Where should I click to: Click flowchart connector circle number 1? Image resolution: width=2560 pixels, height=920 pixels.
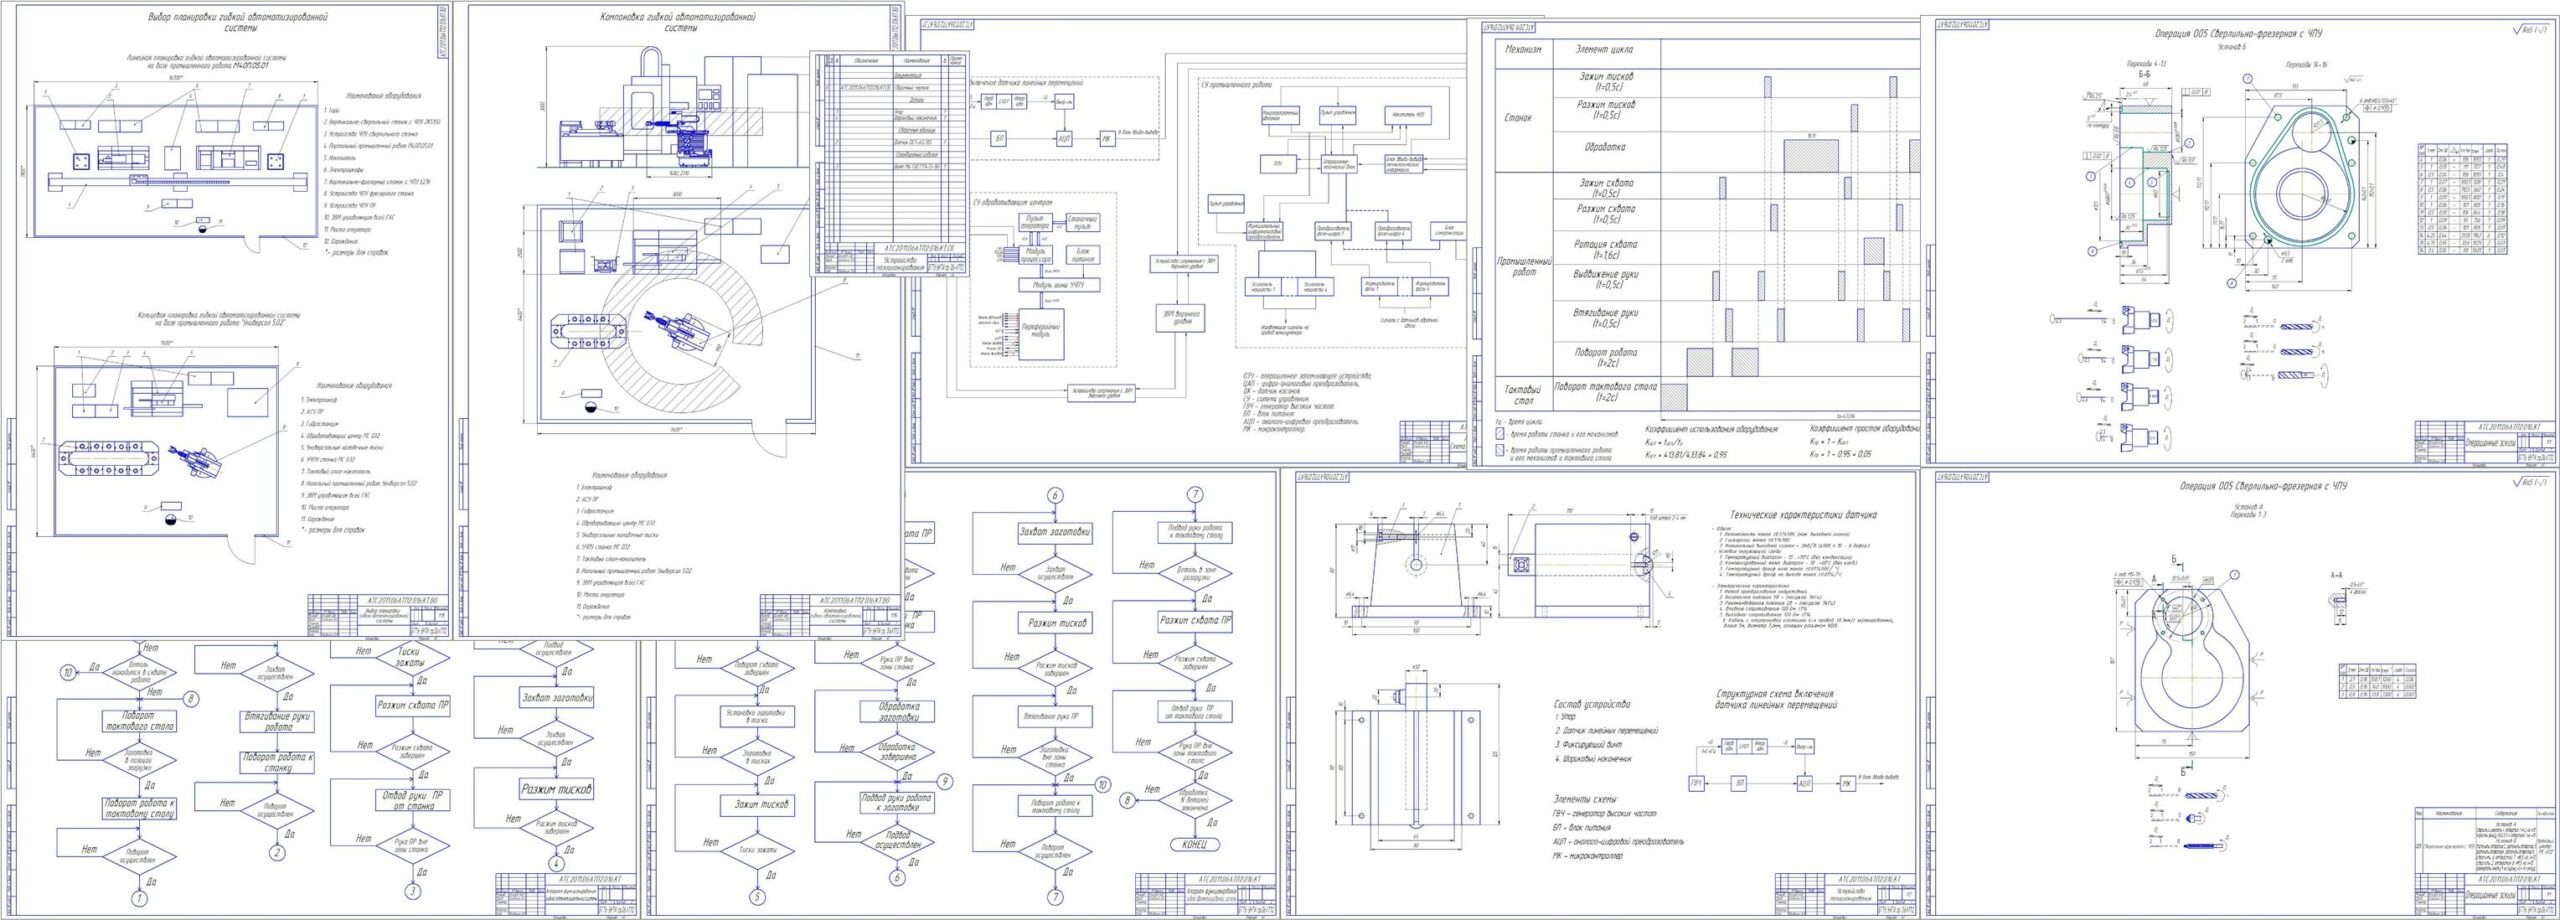(x=139, y=900)
